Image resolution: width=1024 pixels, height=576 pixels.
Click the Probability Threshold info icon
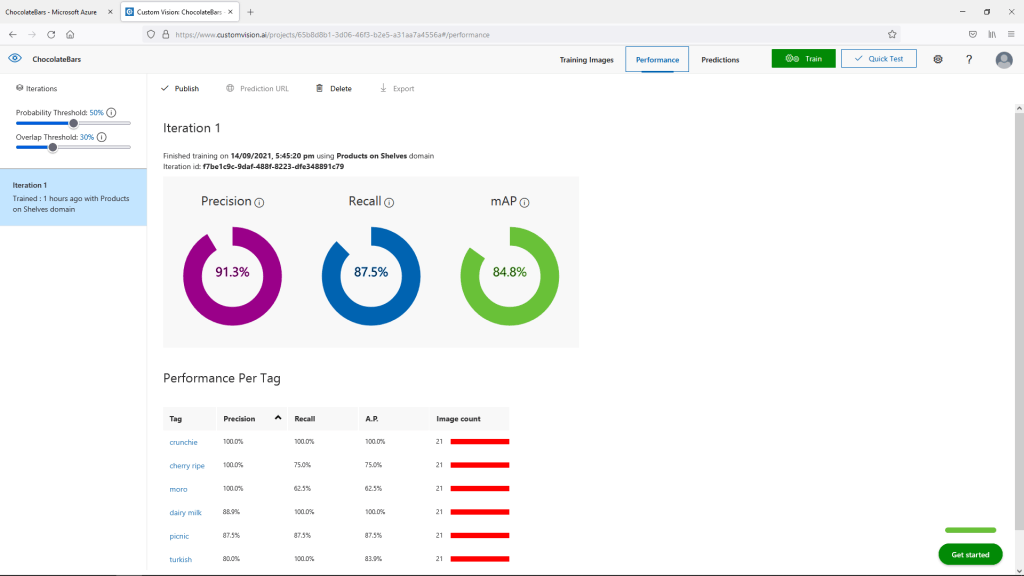coord(111,113)
